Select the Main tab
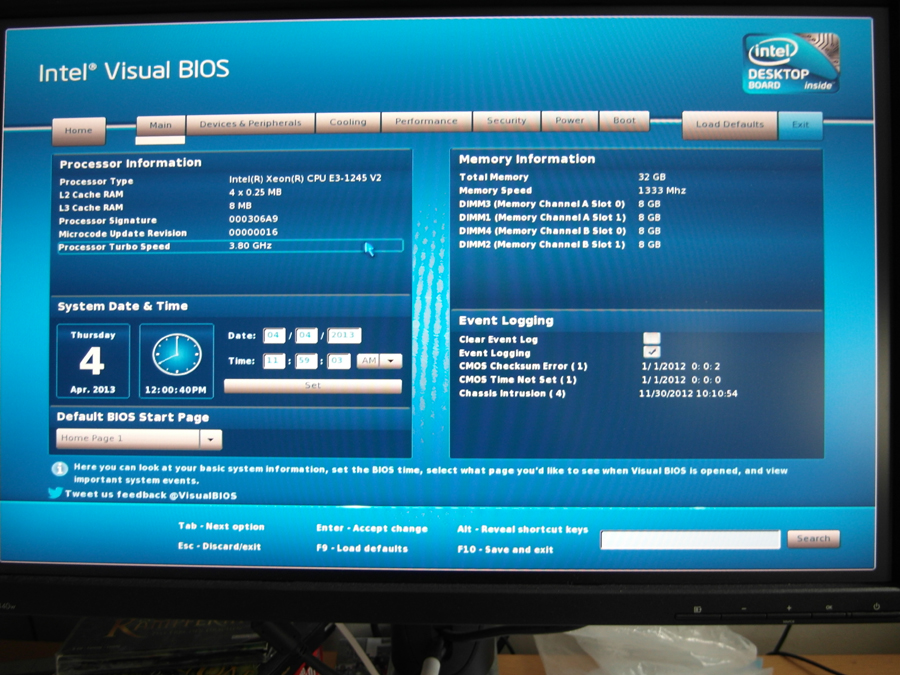900x675 pixels. (x=161, y=125)
